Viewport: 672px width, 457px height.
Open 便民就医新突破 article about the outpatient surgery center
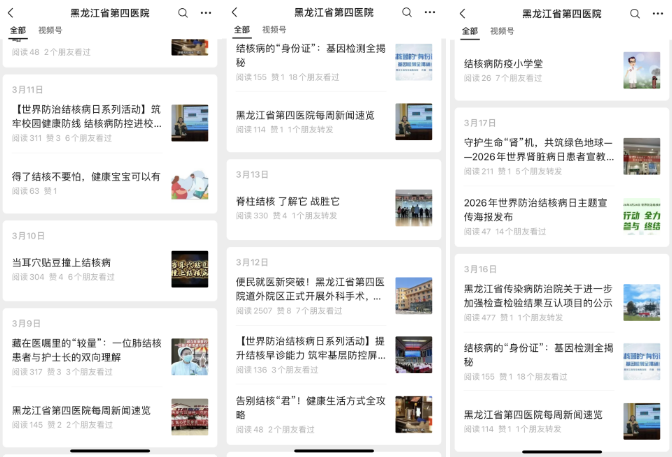coord(308,289)
